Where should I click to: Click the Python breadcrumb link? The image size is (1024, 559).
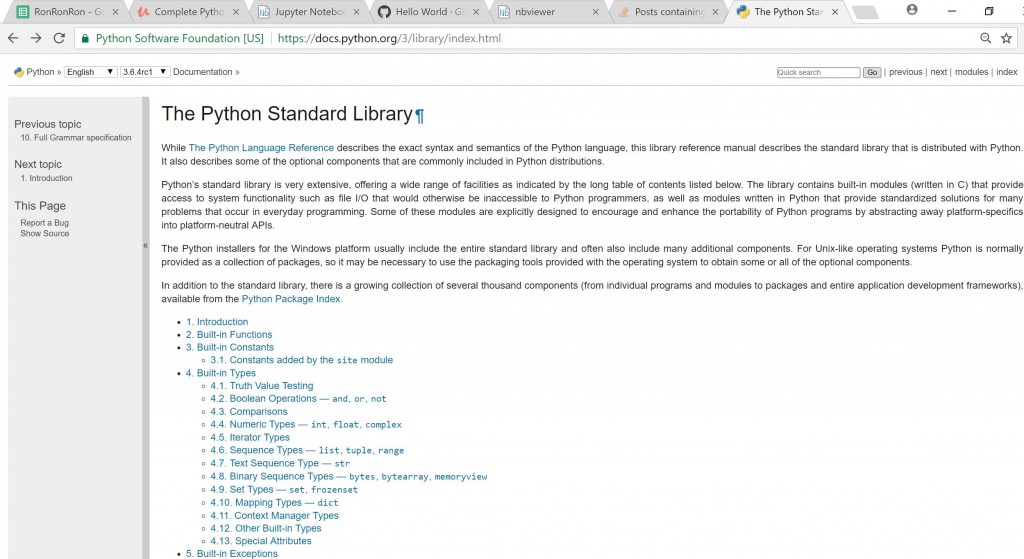[40, 72]
